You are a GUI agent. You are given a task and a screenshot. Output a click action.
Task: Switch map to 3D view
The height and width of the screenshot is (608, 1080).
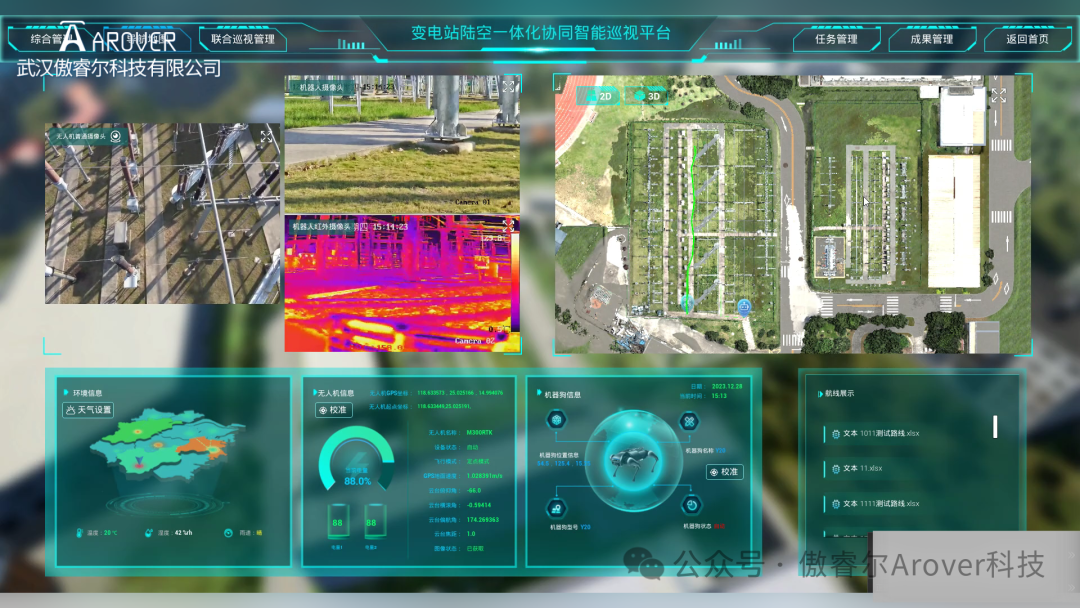click(647, 96)
